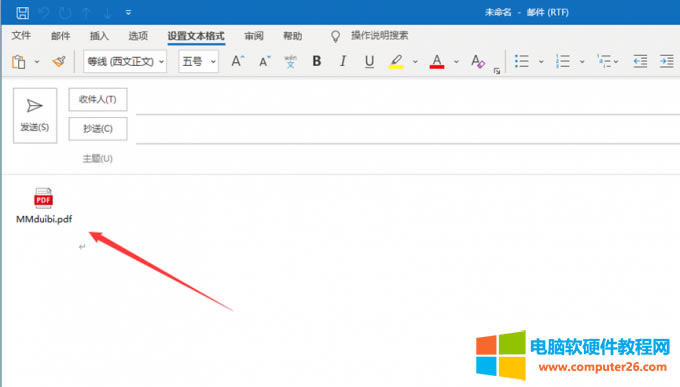Open the font size dropdown 五号

[198, 62]
